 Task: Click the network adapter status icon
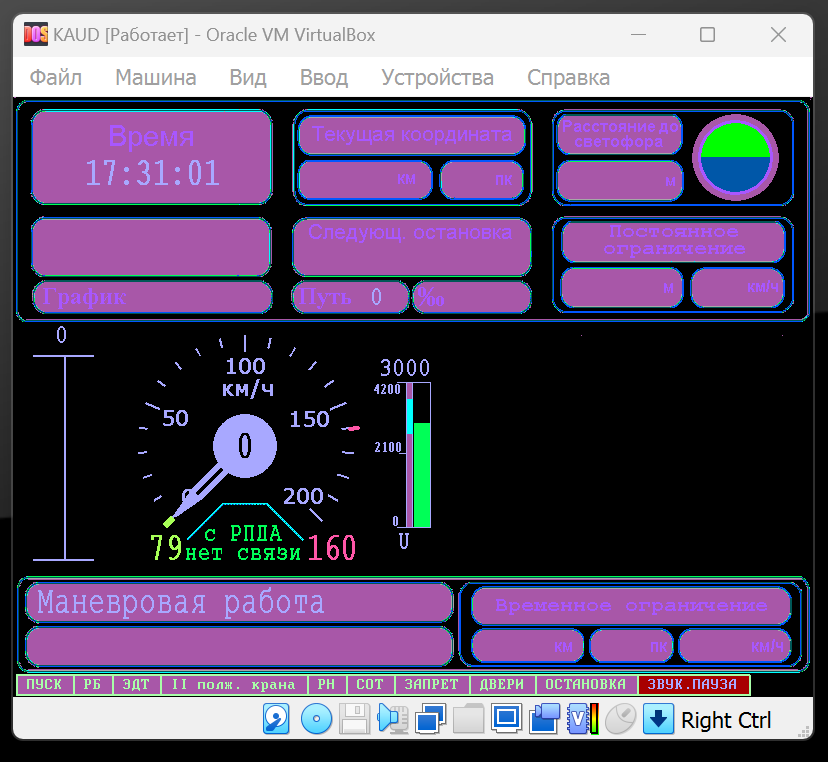pyautogui.click(x=431, y=719)
